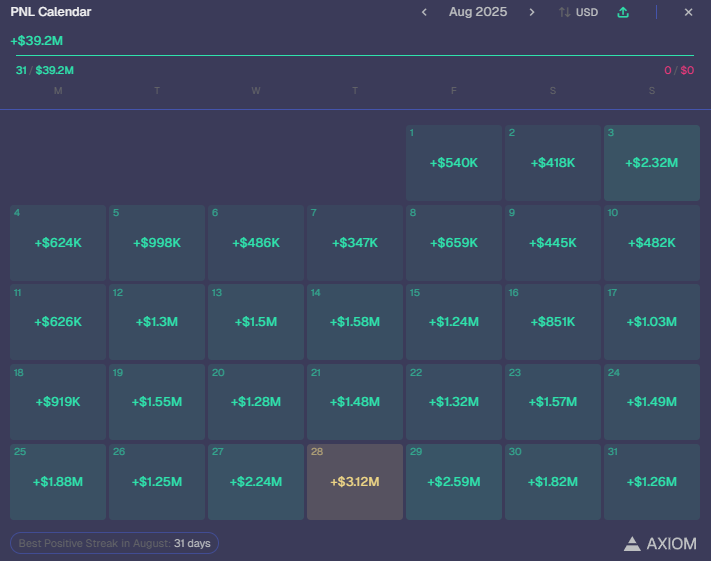View day 22 PNL of +$1.32M

pyautogui.click(x=454, y=402)
